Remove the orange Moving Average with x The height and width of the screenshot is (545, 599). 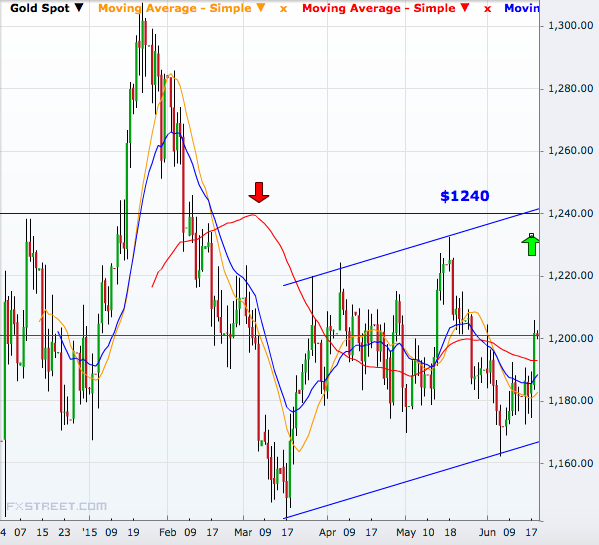point(283,9)
